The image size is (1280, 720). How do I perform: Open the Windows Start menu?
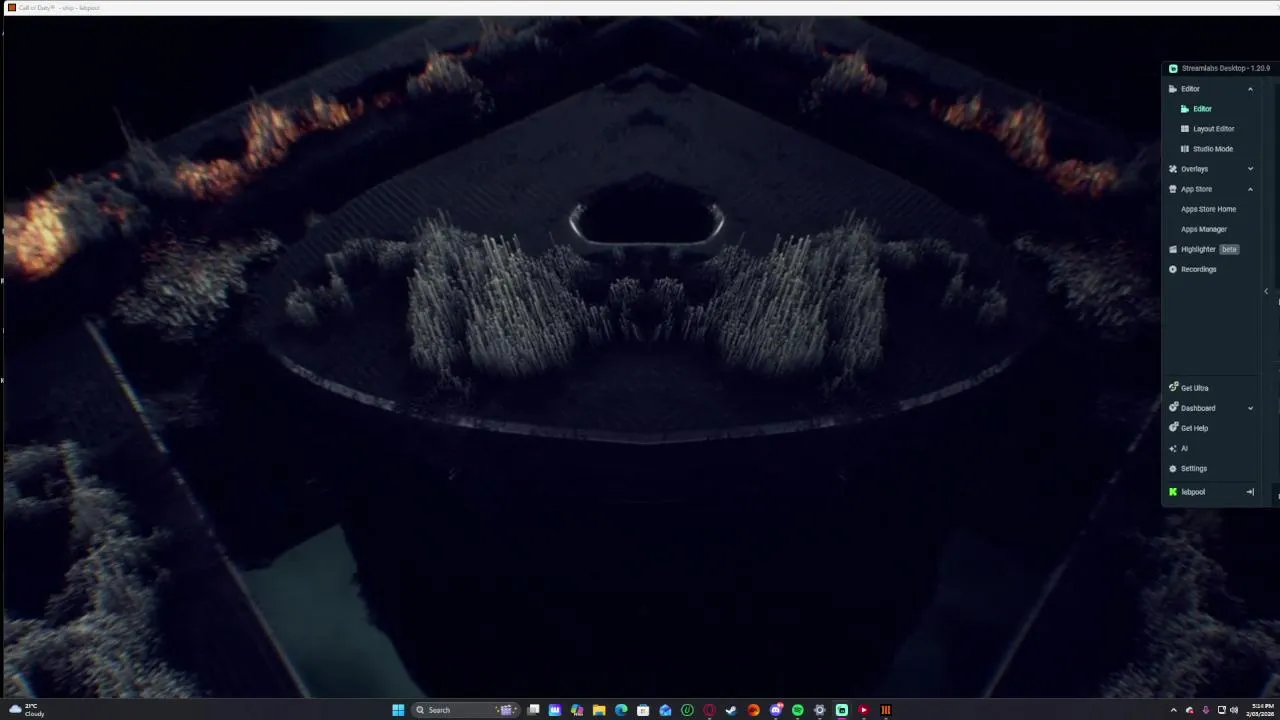pyautogui.click(x=398, y=710)
